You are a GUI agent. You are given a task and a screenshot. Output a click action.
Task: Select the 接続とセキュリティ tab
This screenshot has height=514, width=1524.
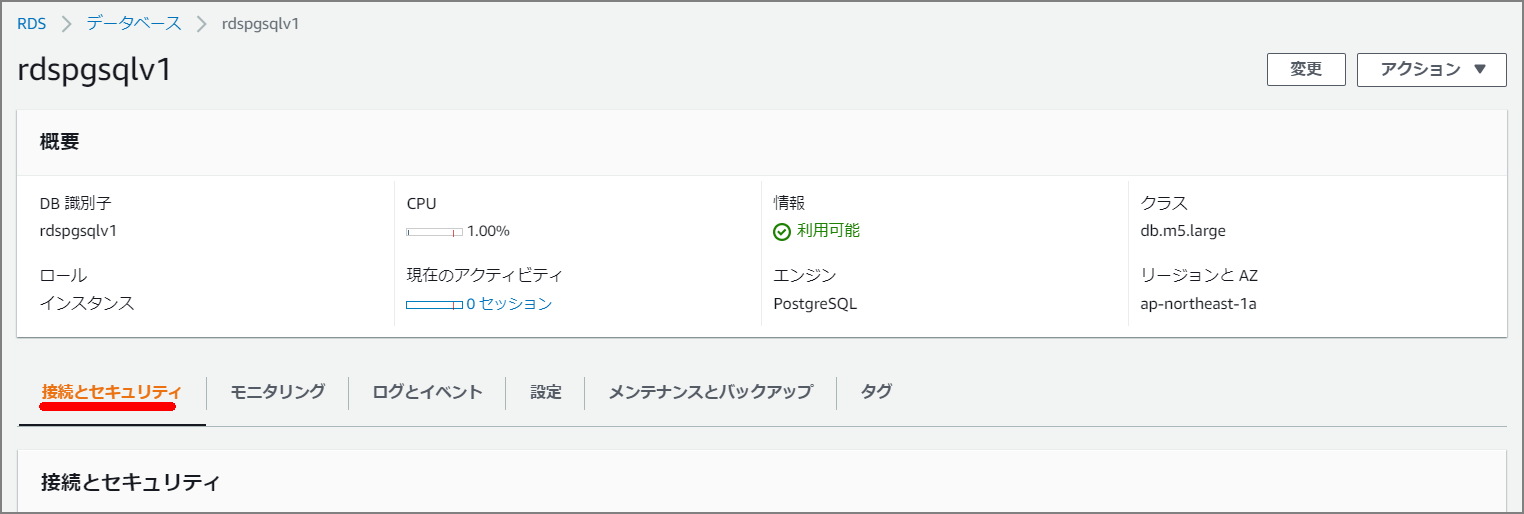pyautogui.click(x=112, y=392)
